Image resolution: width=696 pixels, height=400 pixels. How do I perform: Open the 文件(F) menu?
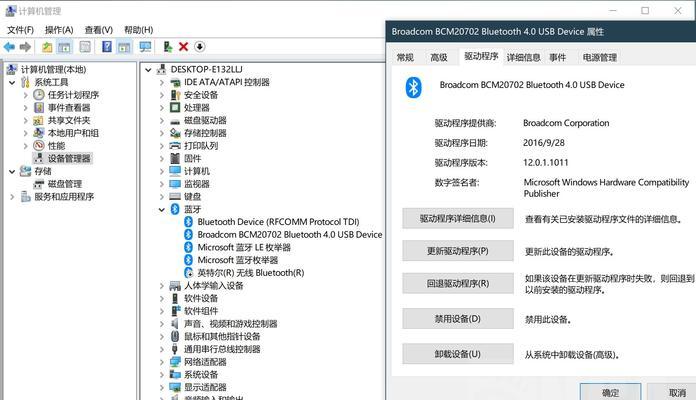pyautogui.click(x=20, y=30)
